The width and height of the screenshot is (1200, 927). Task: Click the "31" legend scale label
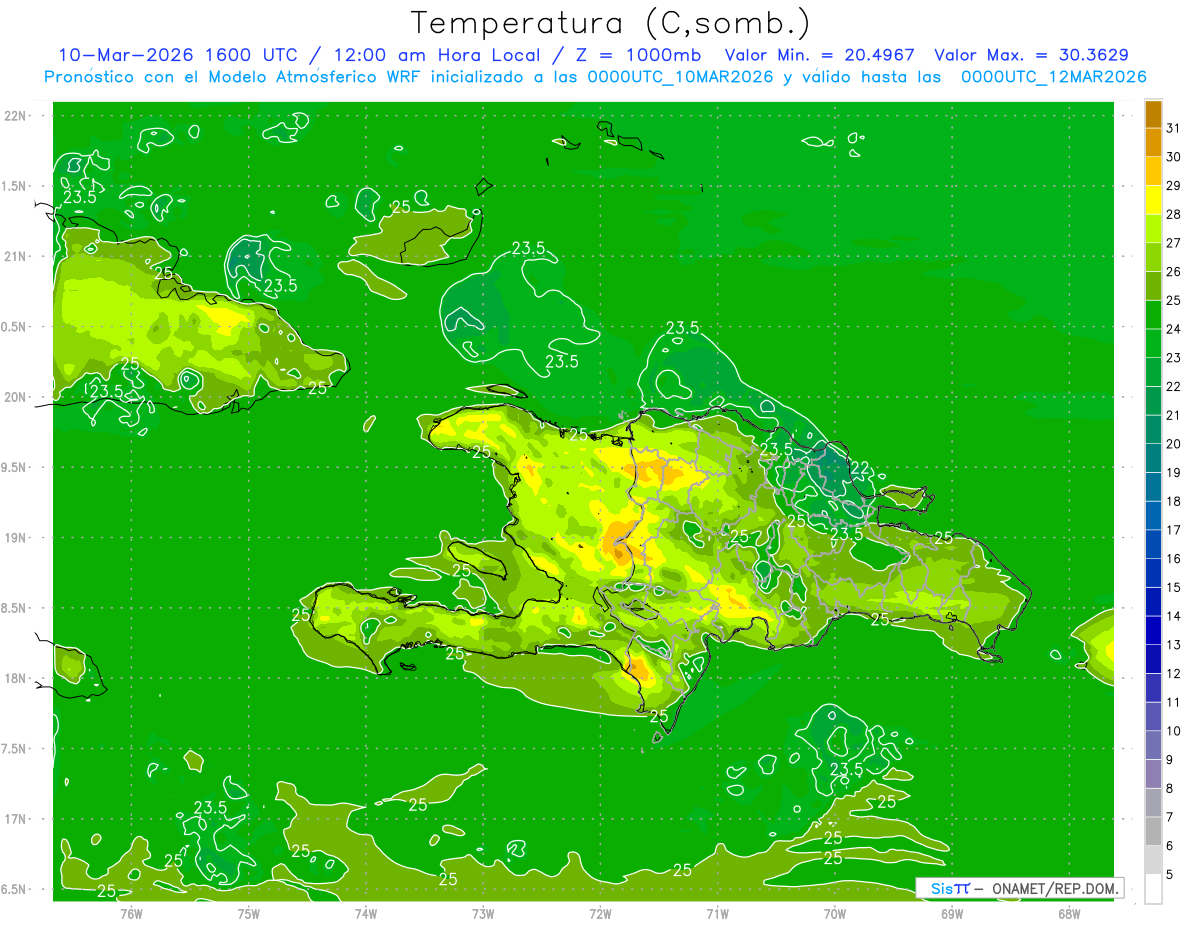click(x=1175, y=128)
